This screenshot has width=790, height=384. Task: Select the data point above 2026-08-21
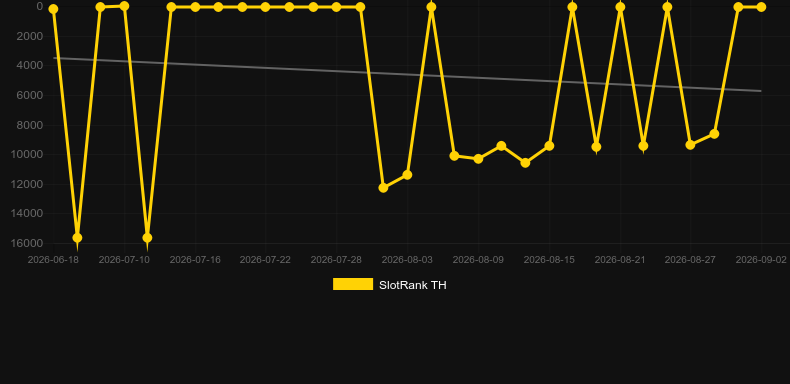coord(620,7)
